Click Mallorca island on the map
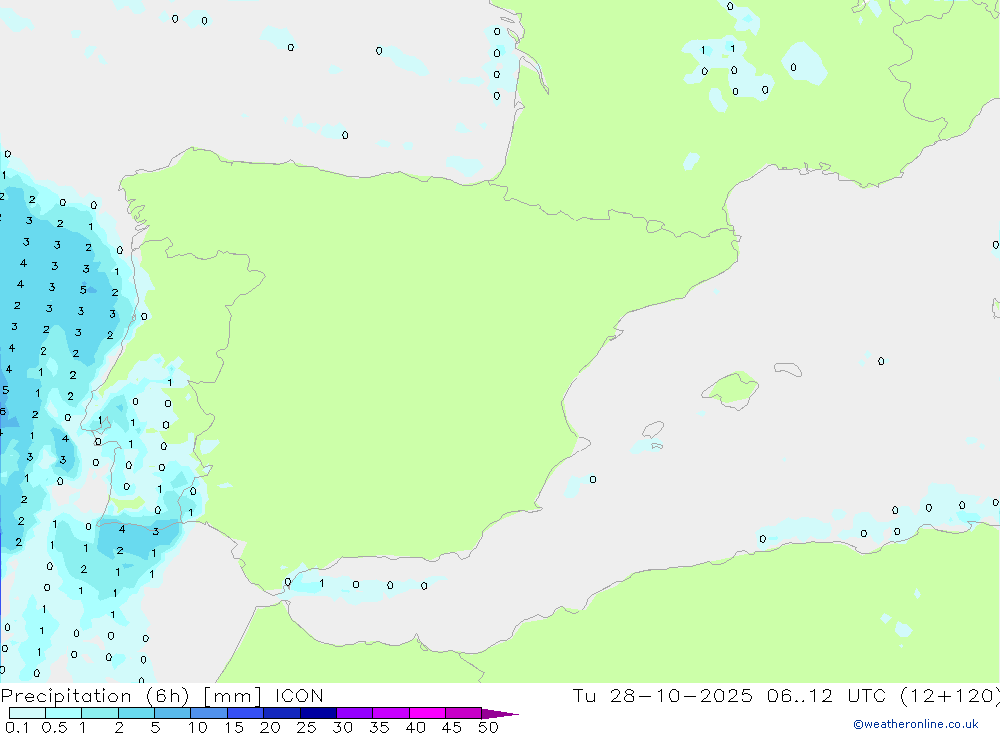 [731, 389]
